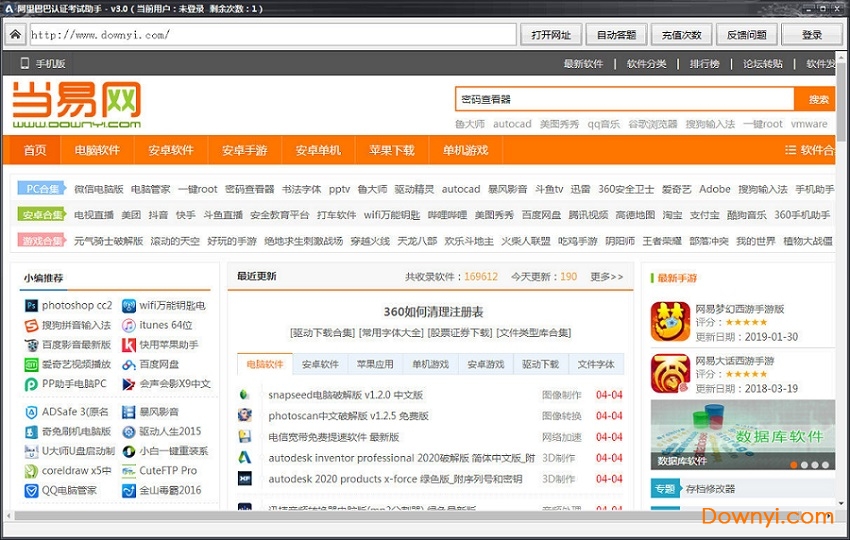The height and width of the screenshot is (540, 850).
Task: Expand the 软件合集 menu list
Action: (809, 150)
